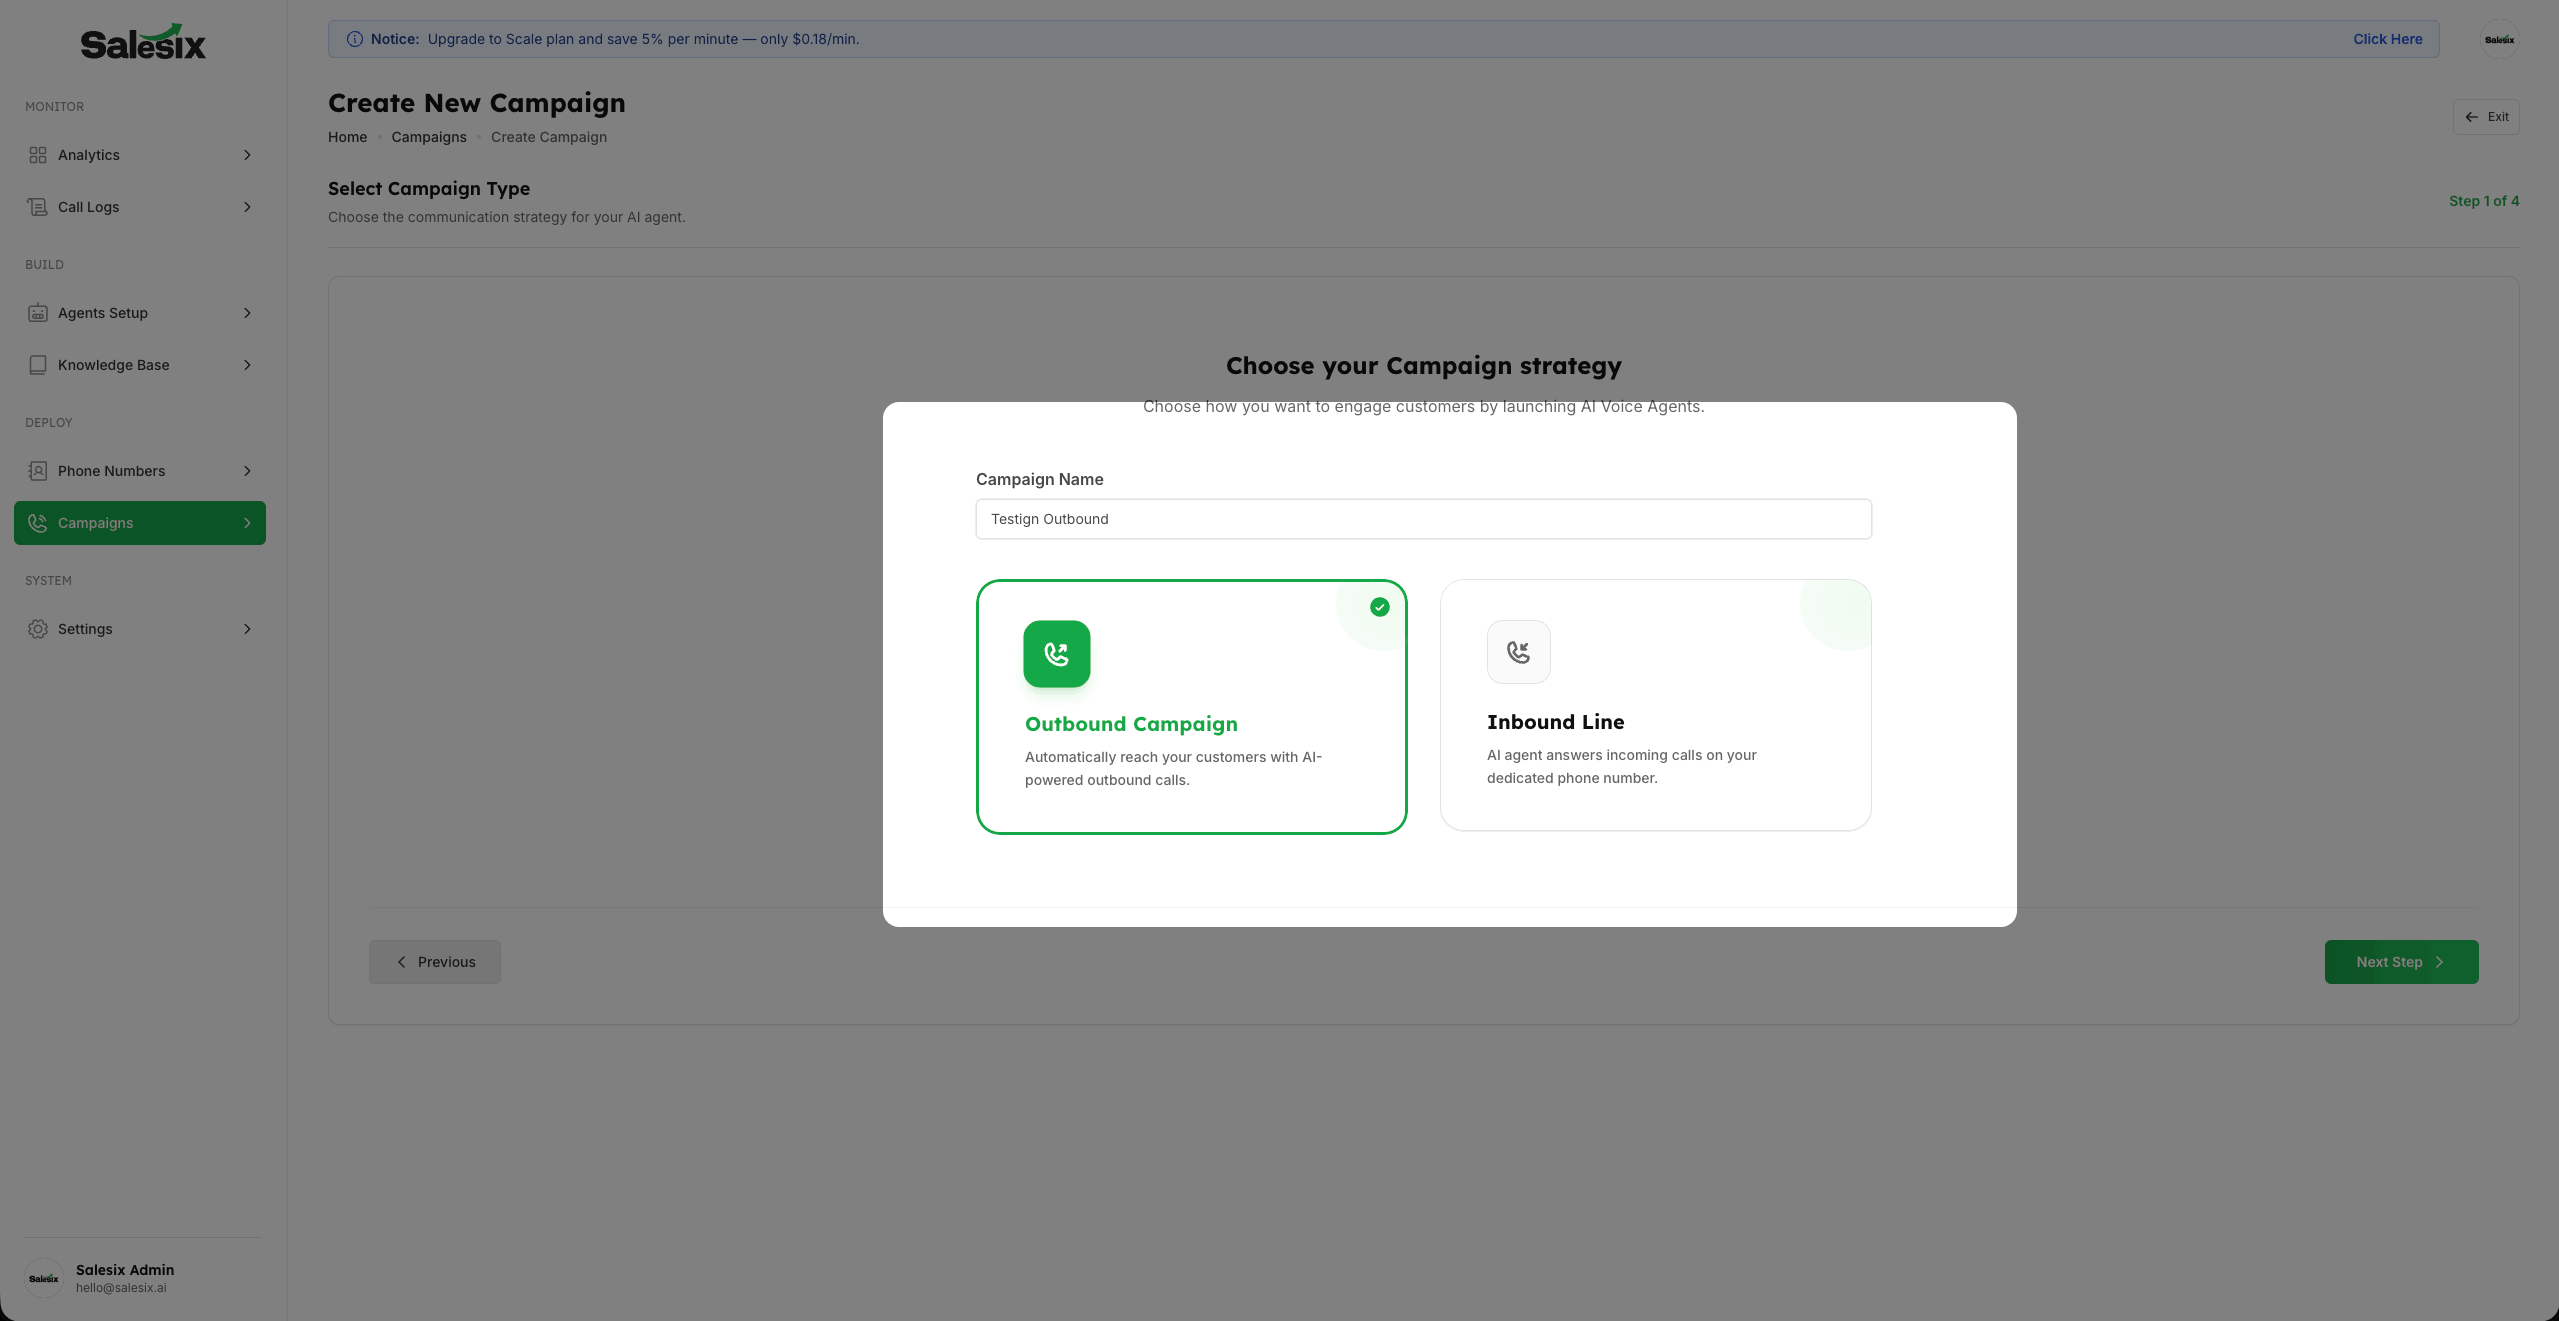Screen dimensions: 2559x1321
Task: Expand the Settings section chevron
Action: point(247,629)
